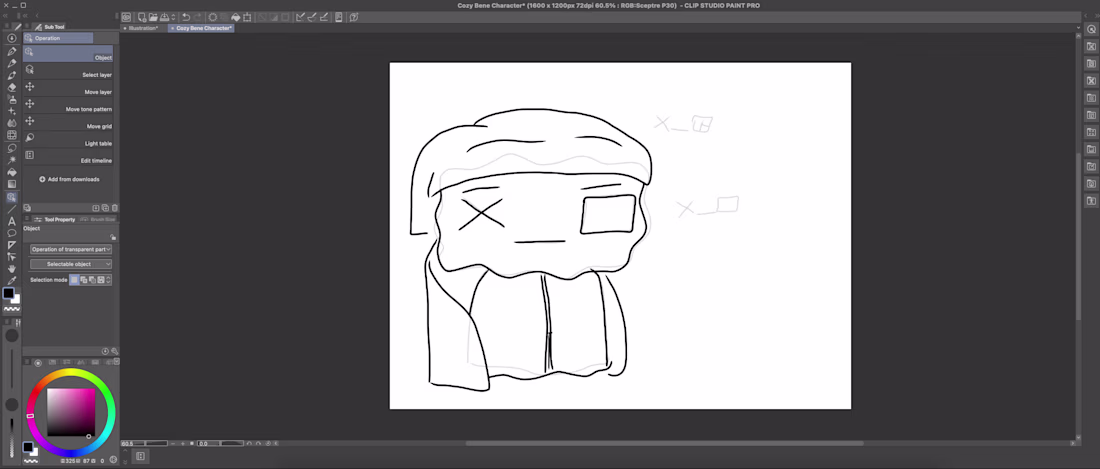1100x469 pixels.
Task: Switch to the Brush Size tab
Action: click(98, 219)
